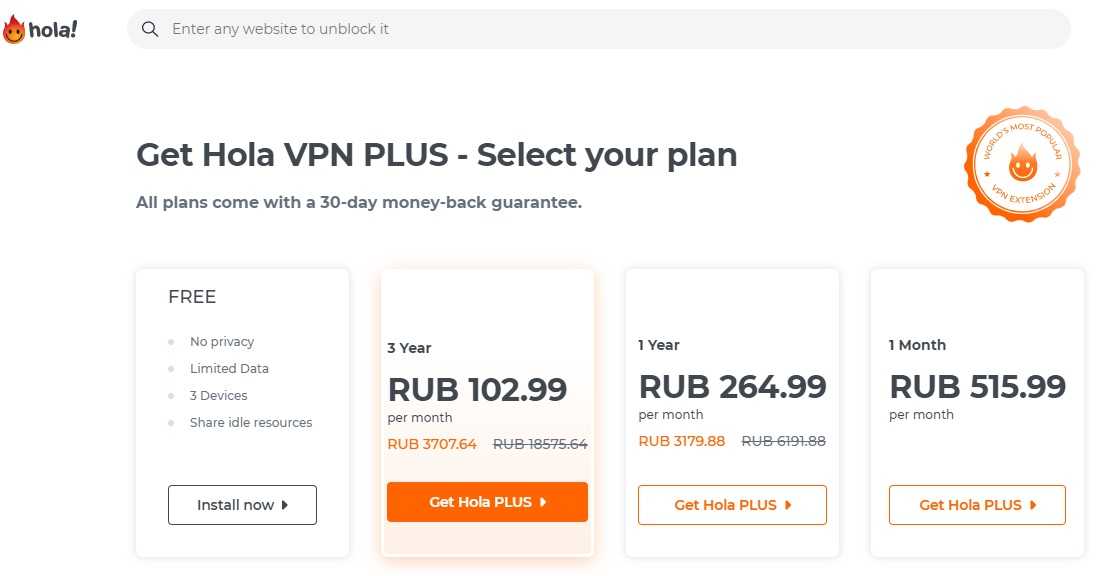Select the FREE plan heading
Image resolution: width=1116 pixels, height=576 pixels.
click(x=192, y=297)
